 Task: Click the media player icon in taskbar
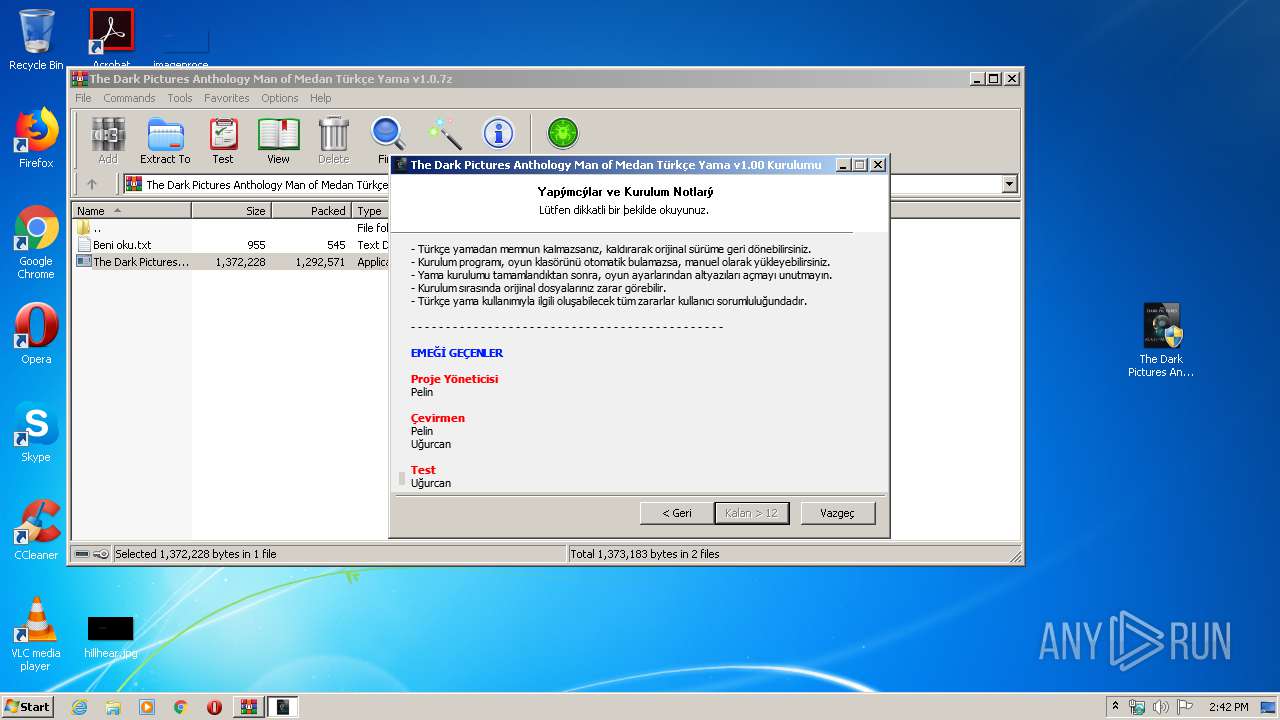coord(147,707)
